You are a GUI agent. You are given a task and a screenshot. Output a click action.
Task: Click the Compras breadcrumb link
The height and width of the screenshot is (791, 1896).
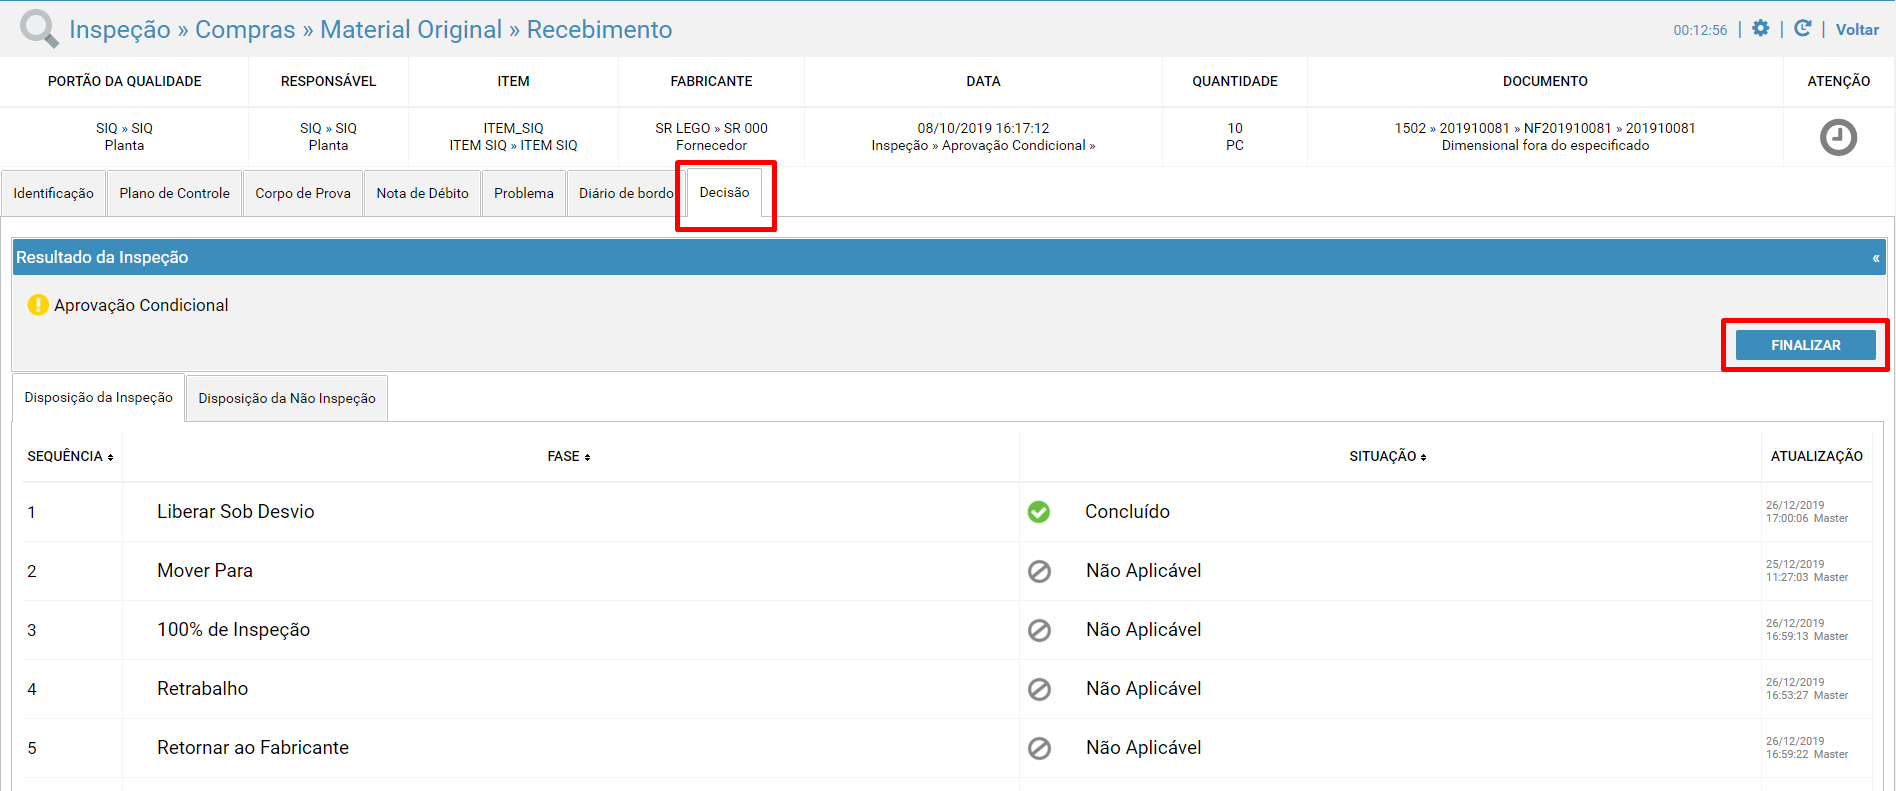pyautogui.click(x=245, y=29)
